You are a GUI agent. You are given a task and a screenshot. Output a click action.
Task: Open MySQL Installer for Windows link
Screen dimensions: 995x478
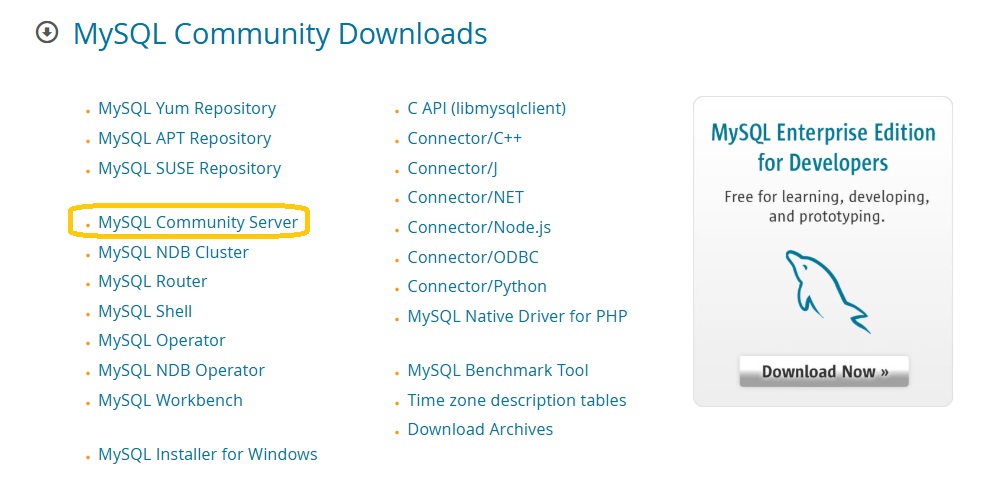[x=208, y=455]
